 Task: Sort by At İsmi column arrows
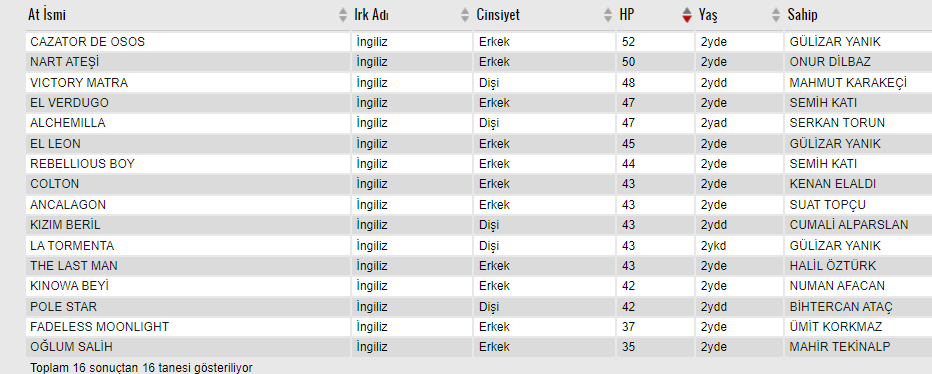point(343,15)
